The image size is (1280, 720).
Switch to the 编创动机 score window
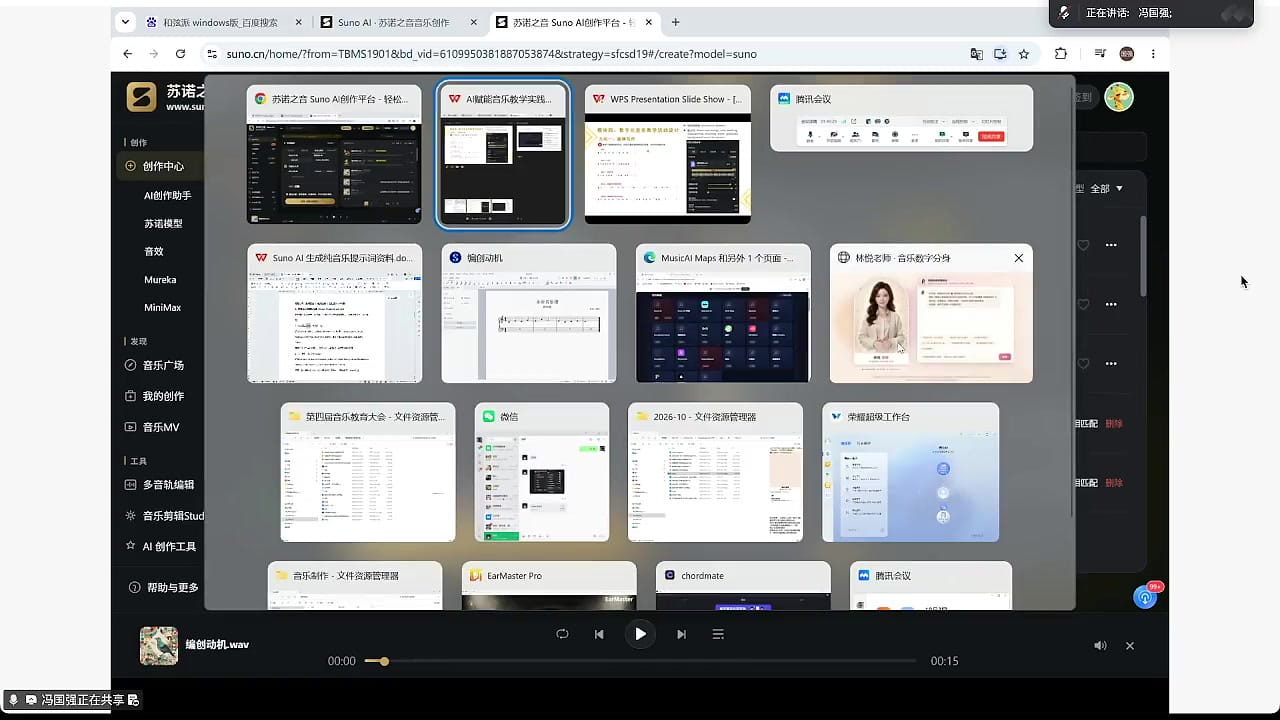pos(529,313)
